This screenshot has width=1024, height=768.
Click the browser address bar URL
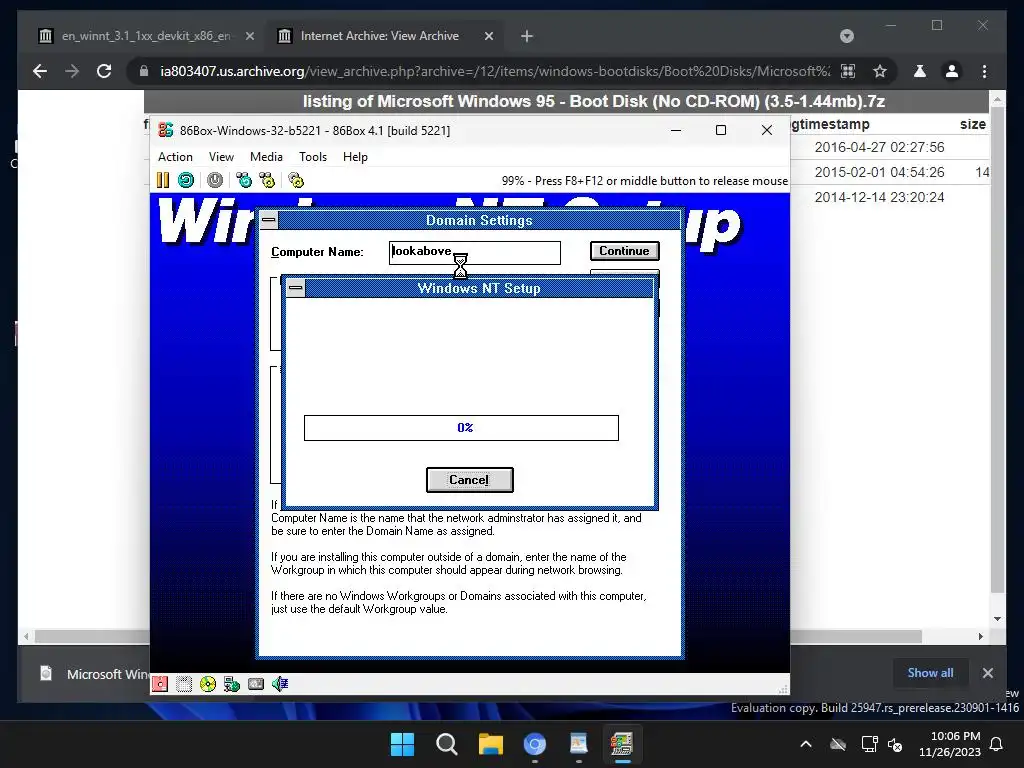(x=495, y=71)
